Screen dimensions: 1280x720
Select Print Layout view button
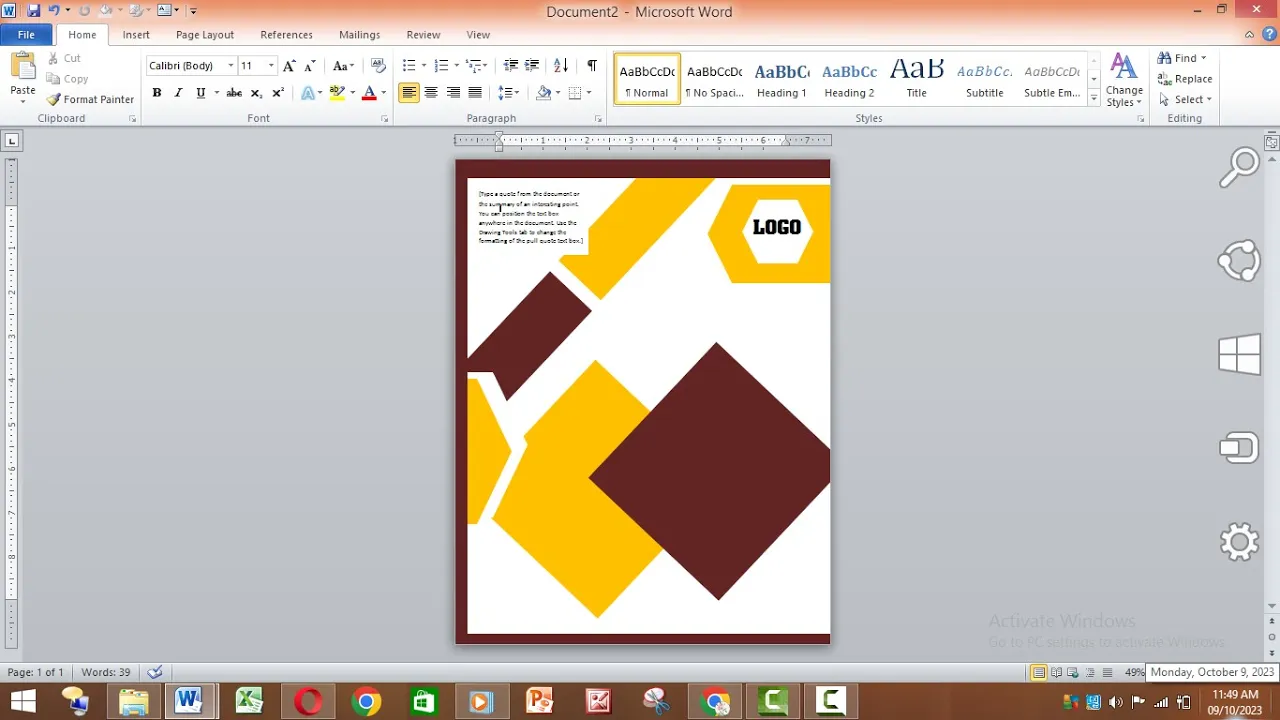(1038, 673)
